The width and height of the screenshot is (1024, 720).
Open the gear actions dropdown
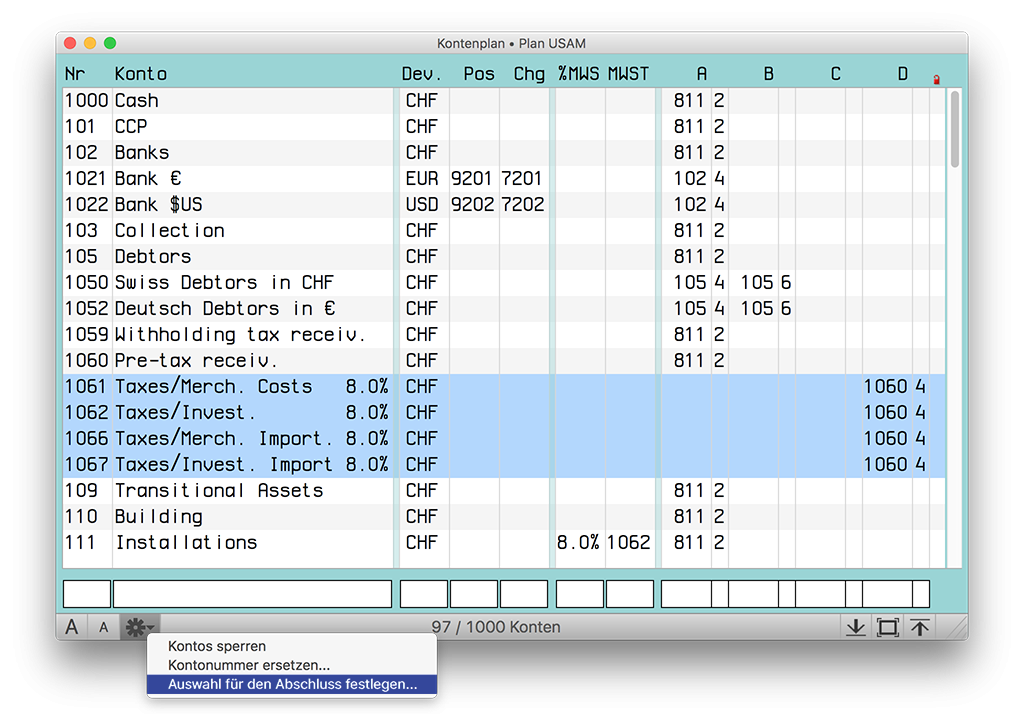137,627
